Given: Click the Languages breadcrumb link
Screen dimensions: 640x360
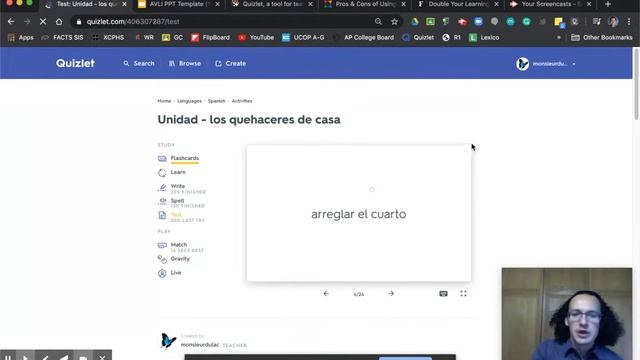Looking at the screenshot, I should click(x=189, y=101).
